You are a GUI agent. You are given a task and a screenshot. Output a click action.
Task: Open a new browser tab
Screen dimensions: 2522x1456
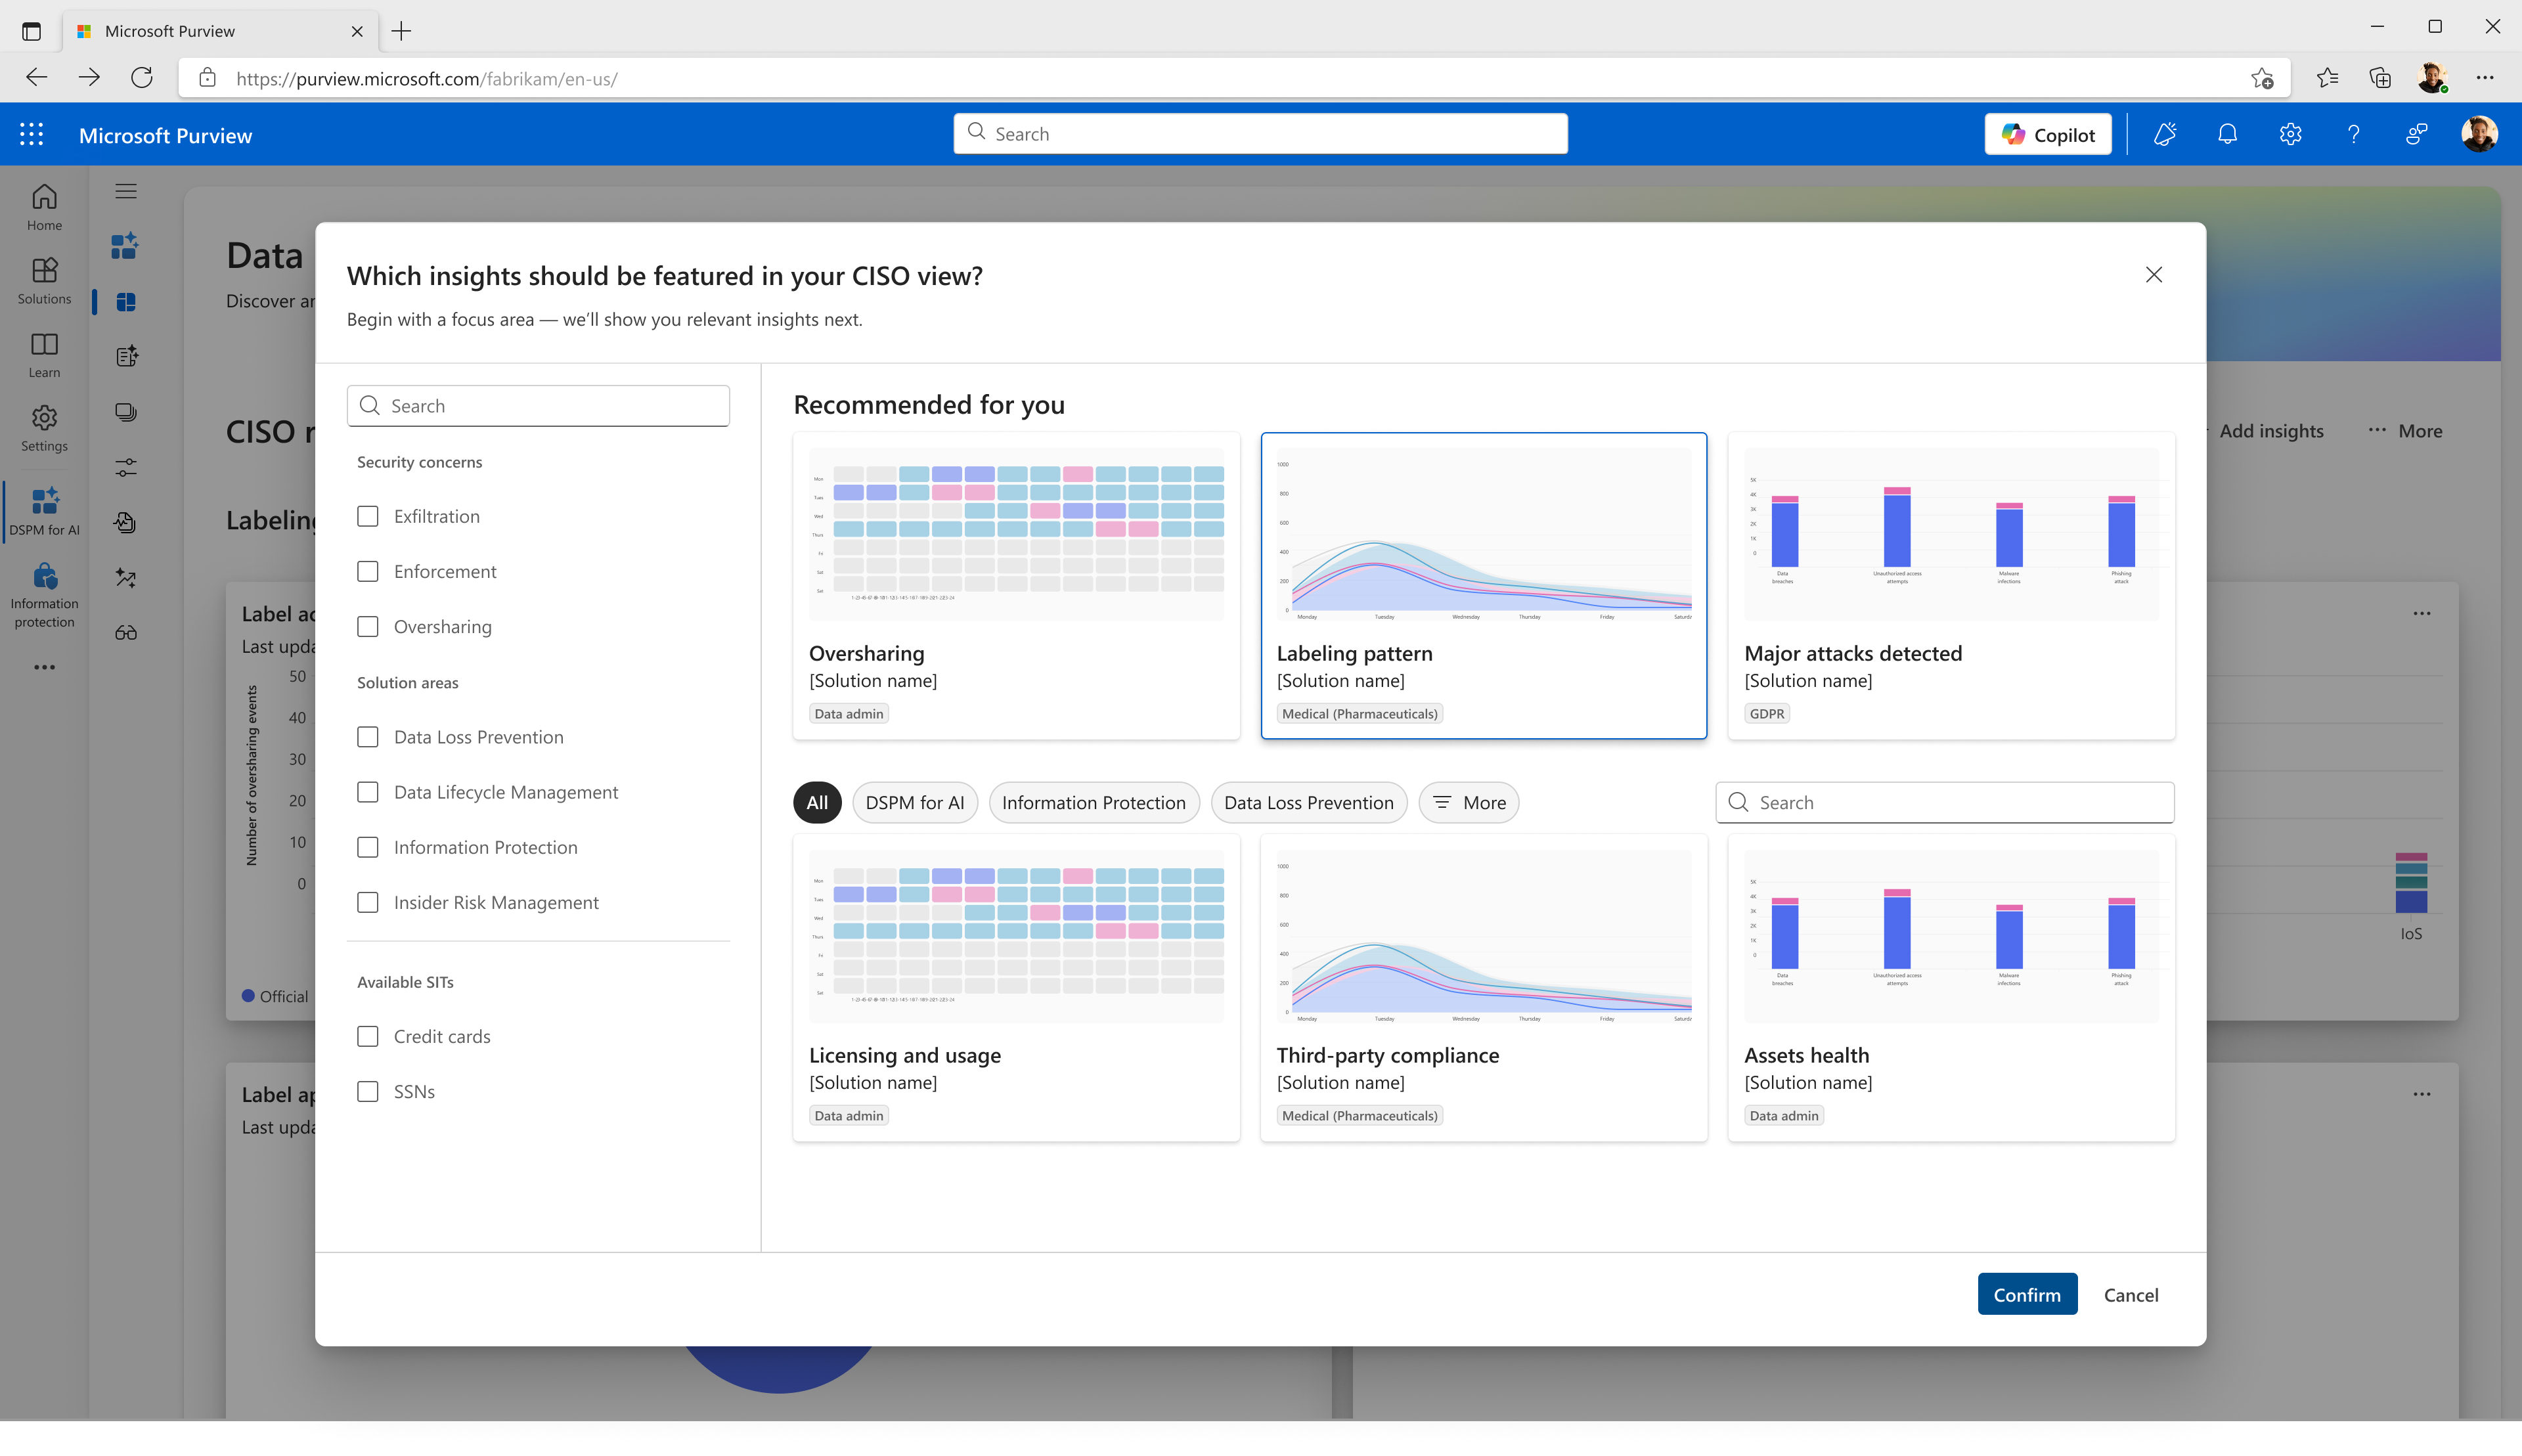point(401,31)
